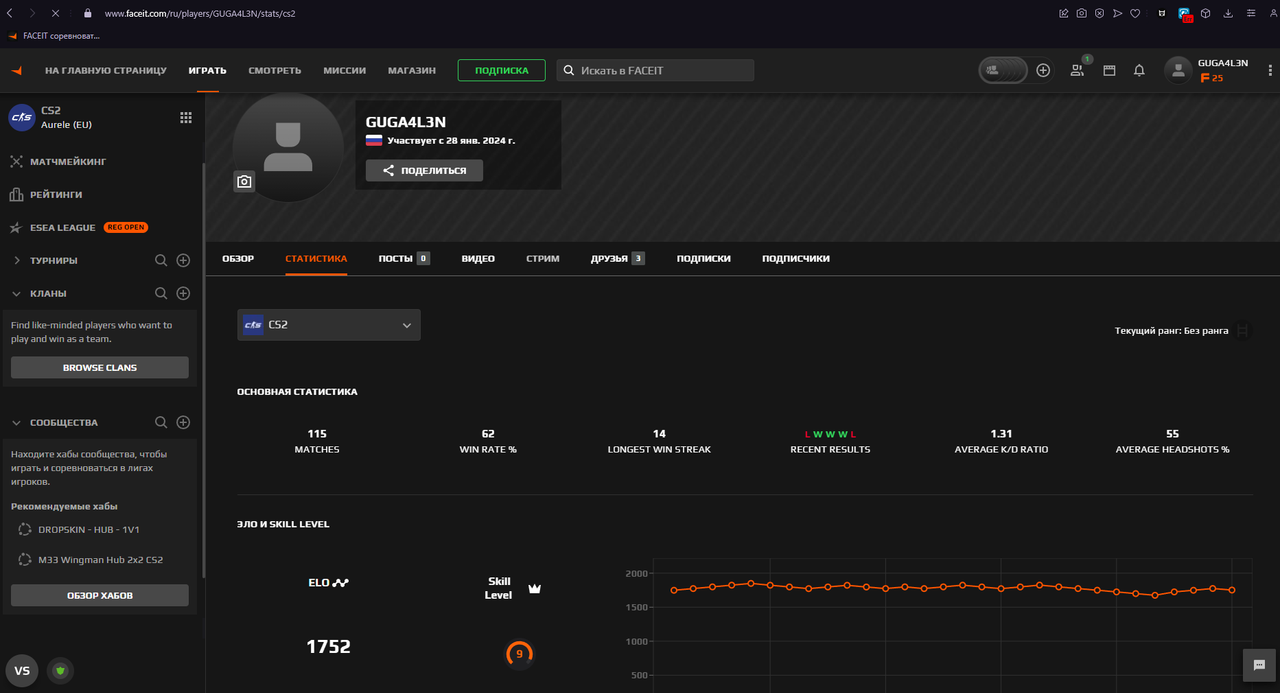The width and height of the screenshot is (1280, 693).
Task: Open the games grid icon beside CS2
Action: coord(185,117)
